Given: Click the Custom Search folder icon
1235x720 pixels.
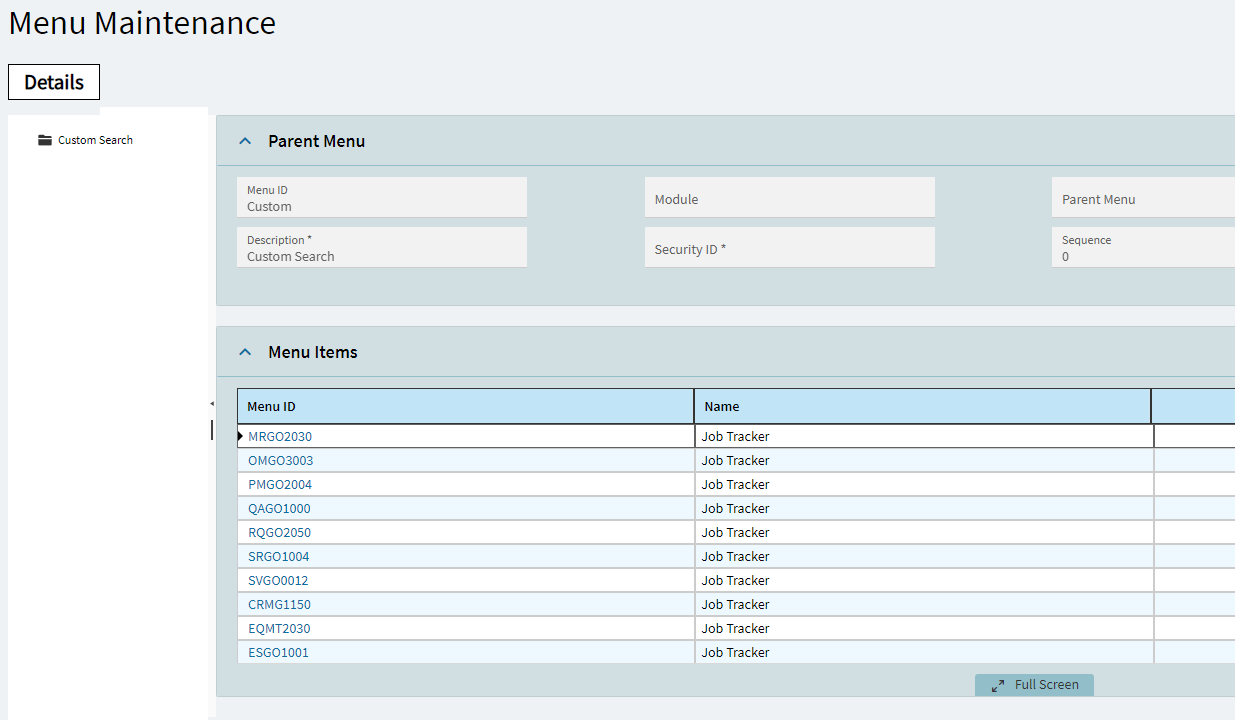Looking at the screenshot, I should tap(45, 140).
